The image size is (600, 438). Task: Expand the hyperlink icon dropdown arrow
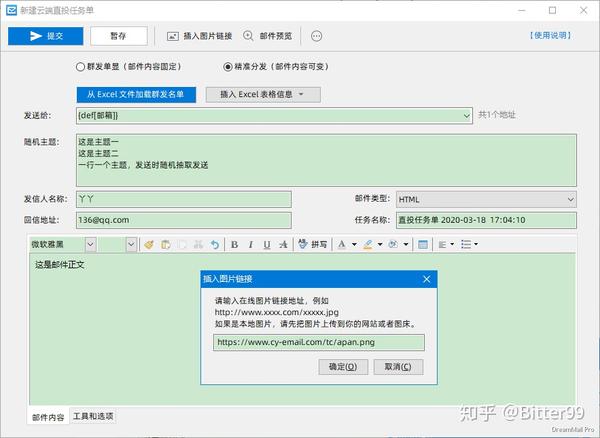click(406, 244)
